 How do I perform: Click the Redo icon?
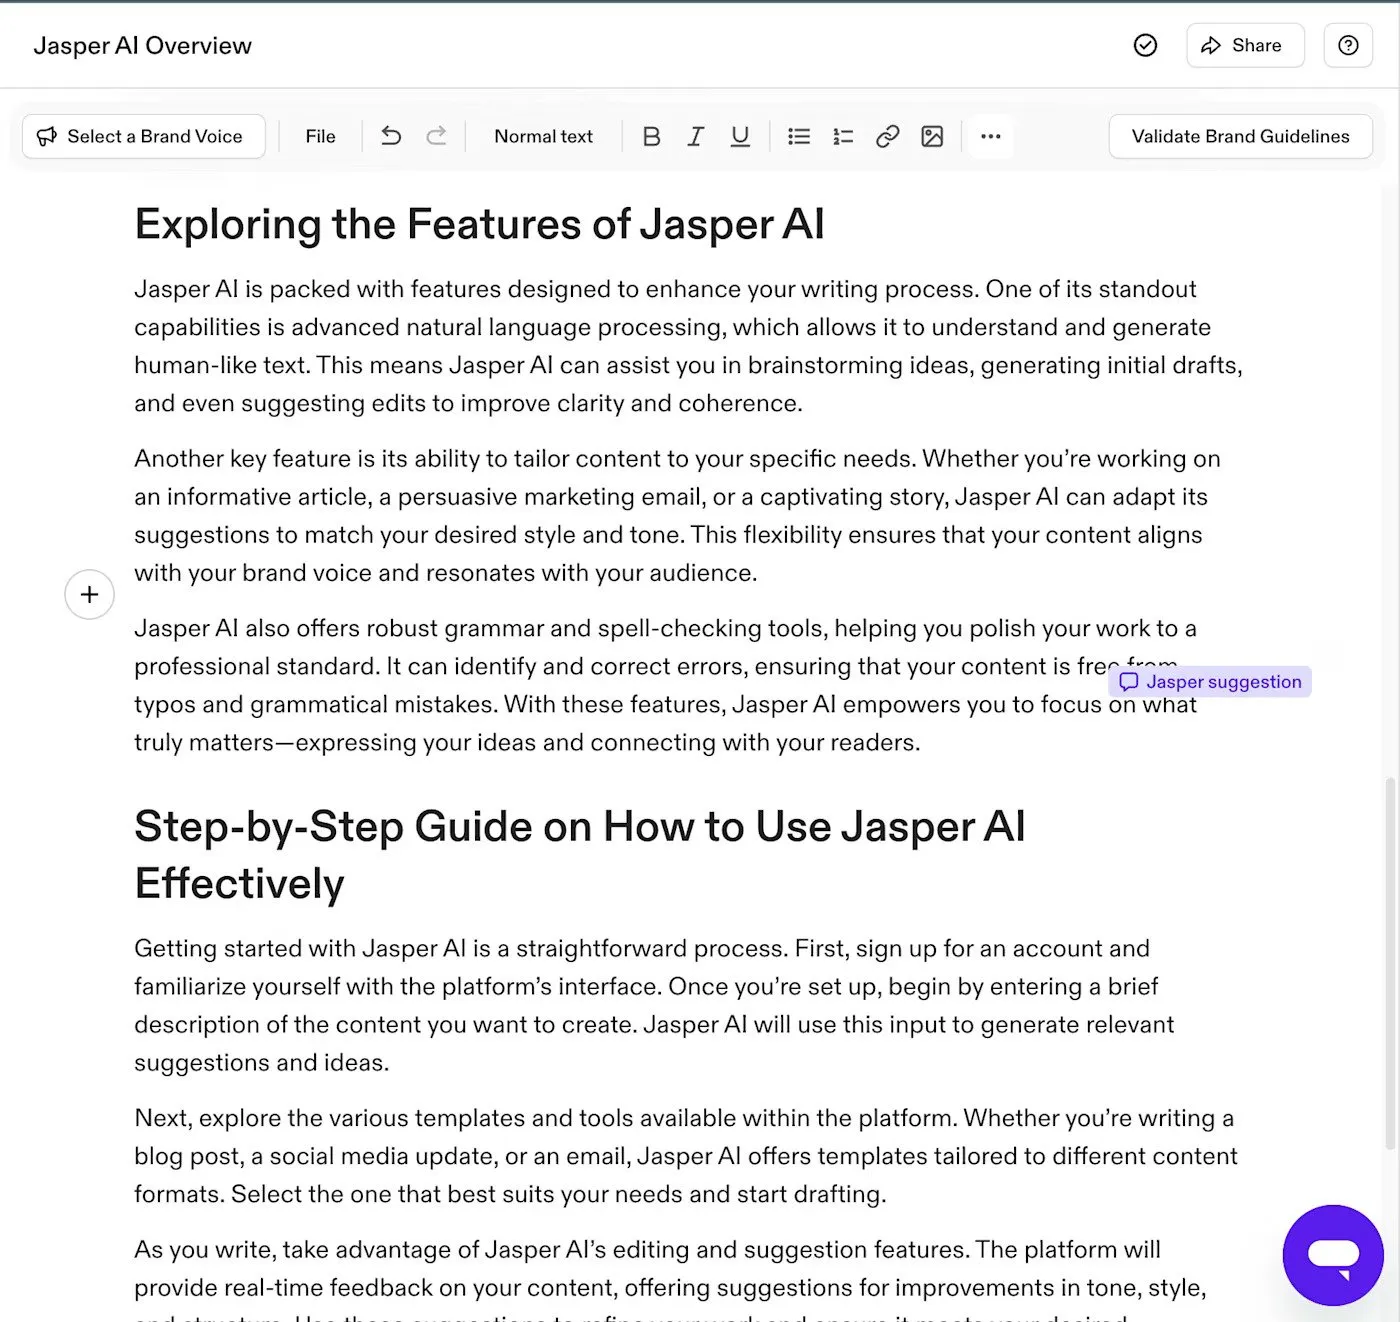click(x=437, y=136)
